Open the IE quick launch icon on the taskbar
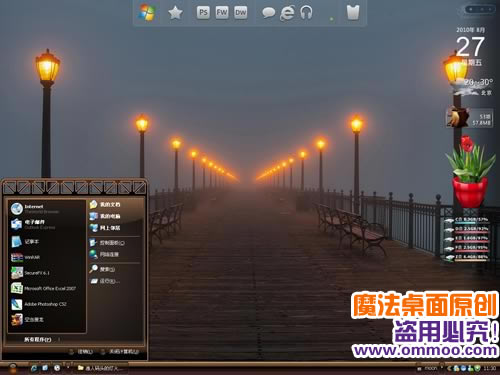 [x=34, y=368]
